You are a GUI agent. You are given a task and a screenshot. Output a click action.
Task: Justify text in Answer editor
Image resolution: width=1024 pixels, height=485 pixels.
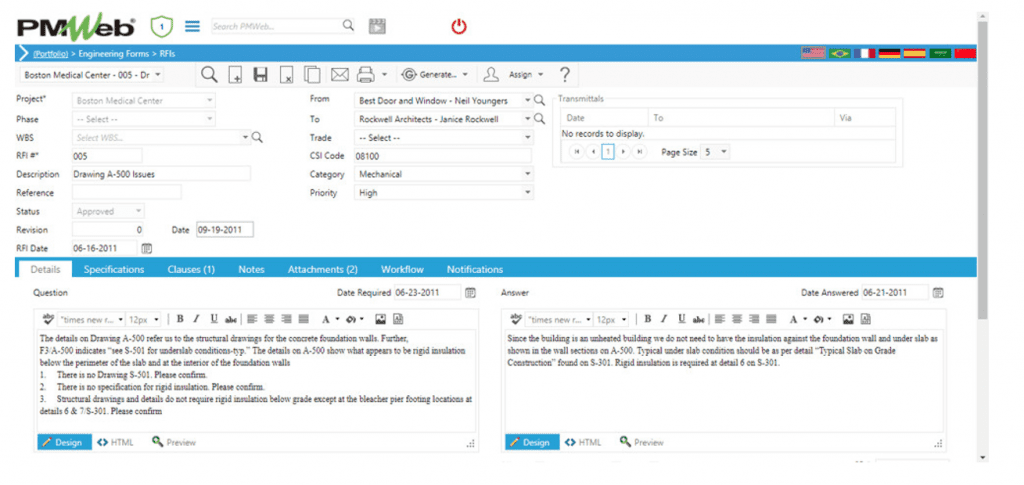[x=771, y=319]
